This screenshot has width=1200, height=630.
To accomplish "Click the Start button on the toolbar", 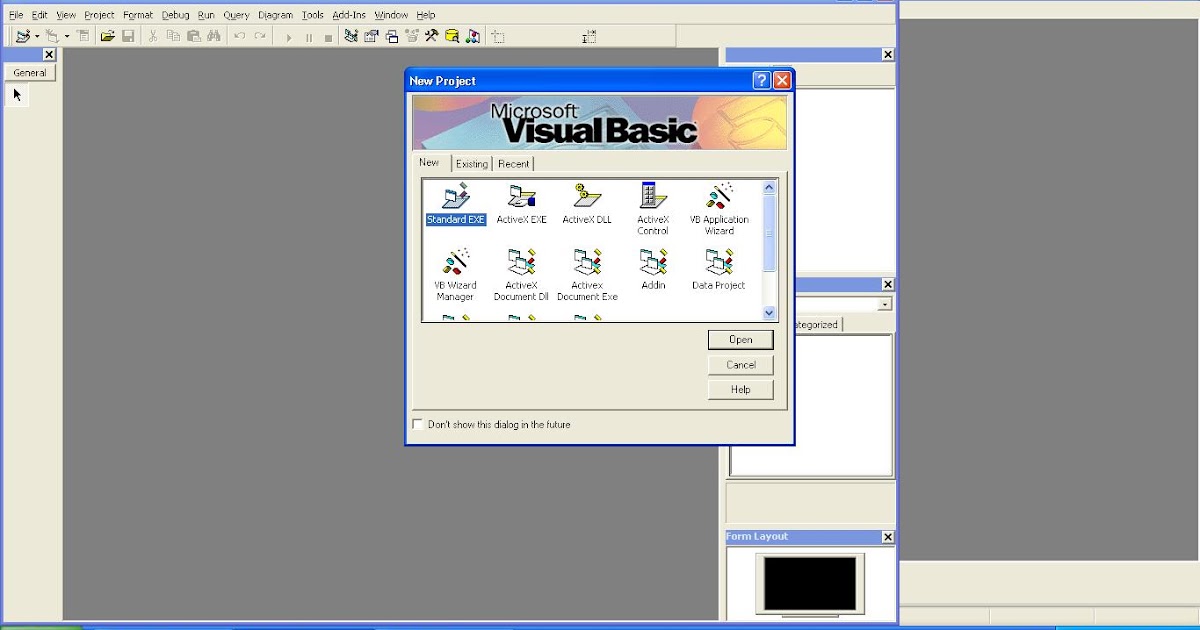I will point(288,36).
